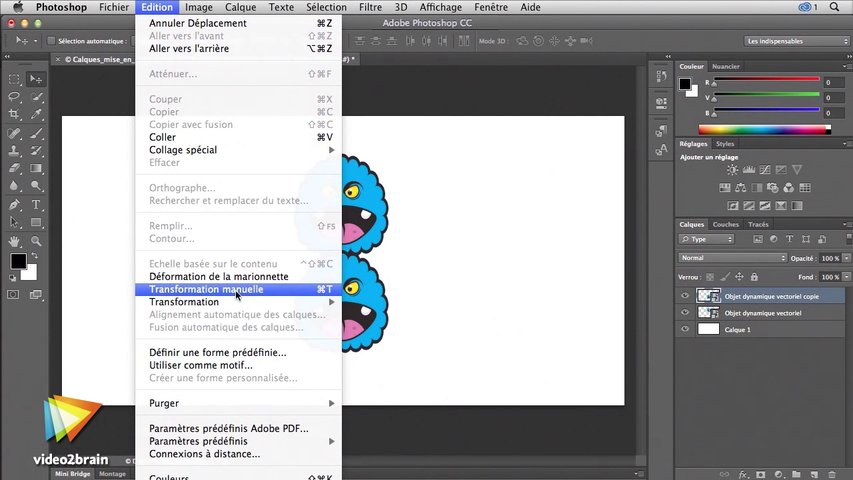The image size is (853, 480).
Task: Select the Zoom tool
Action: tap(36, 241)
